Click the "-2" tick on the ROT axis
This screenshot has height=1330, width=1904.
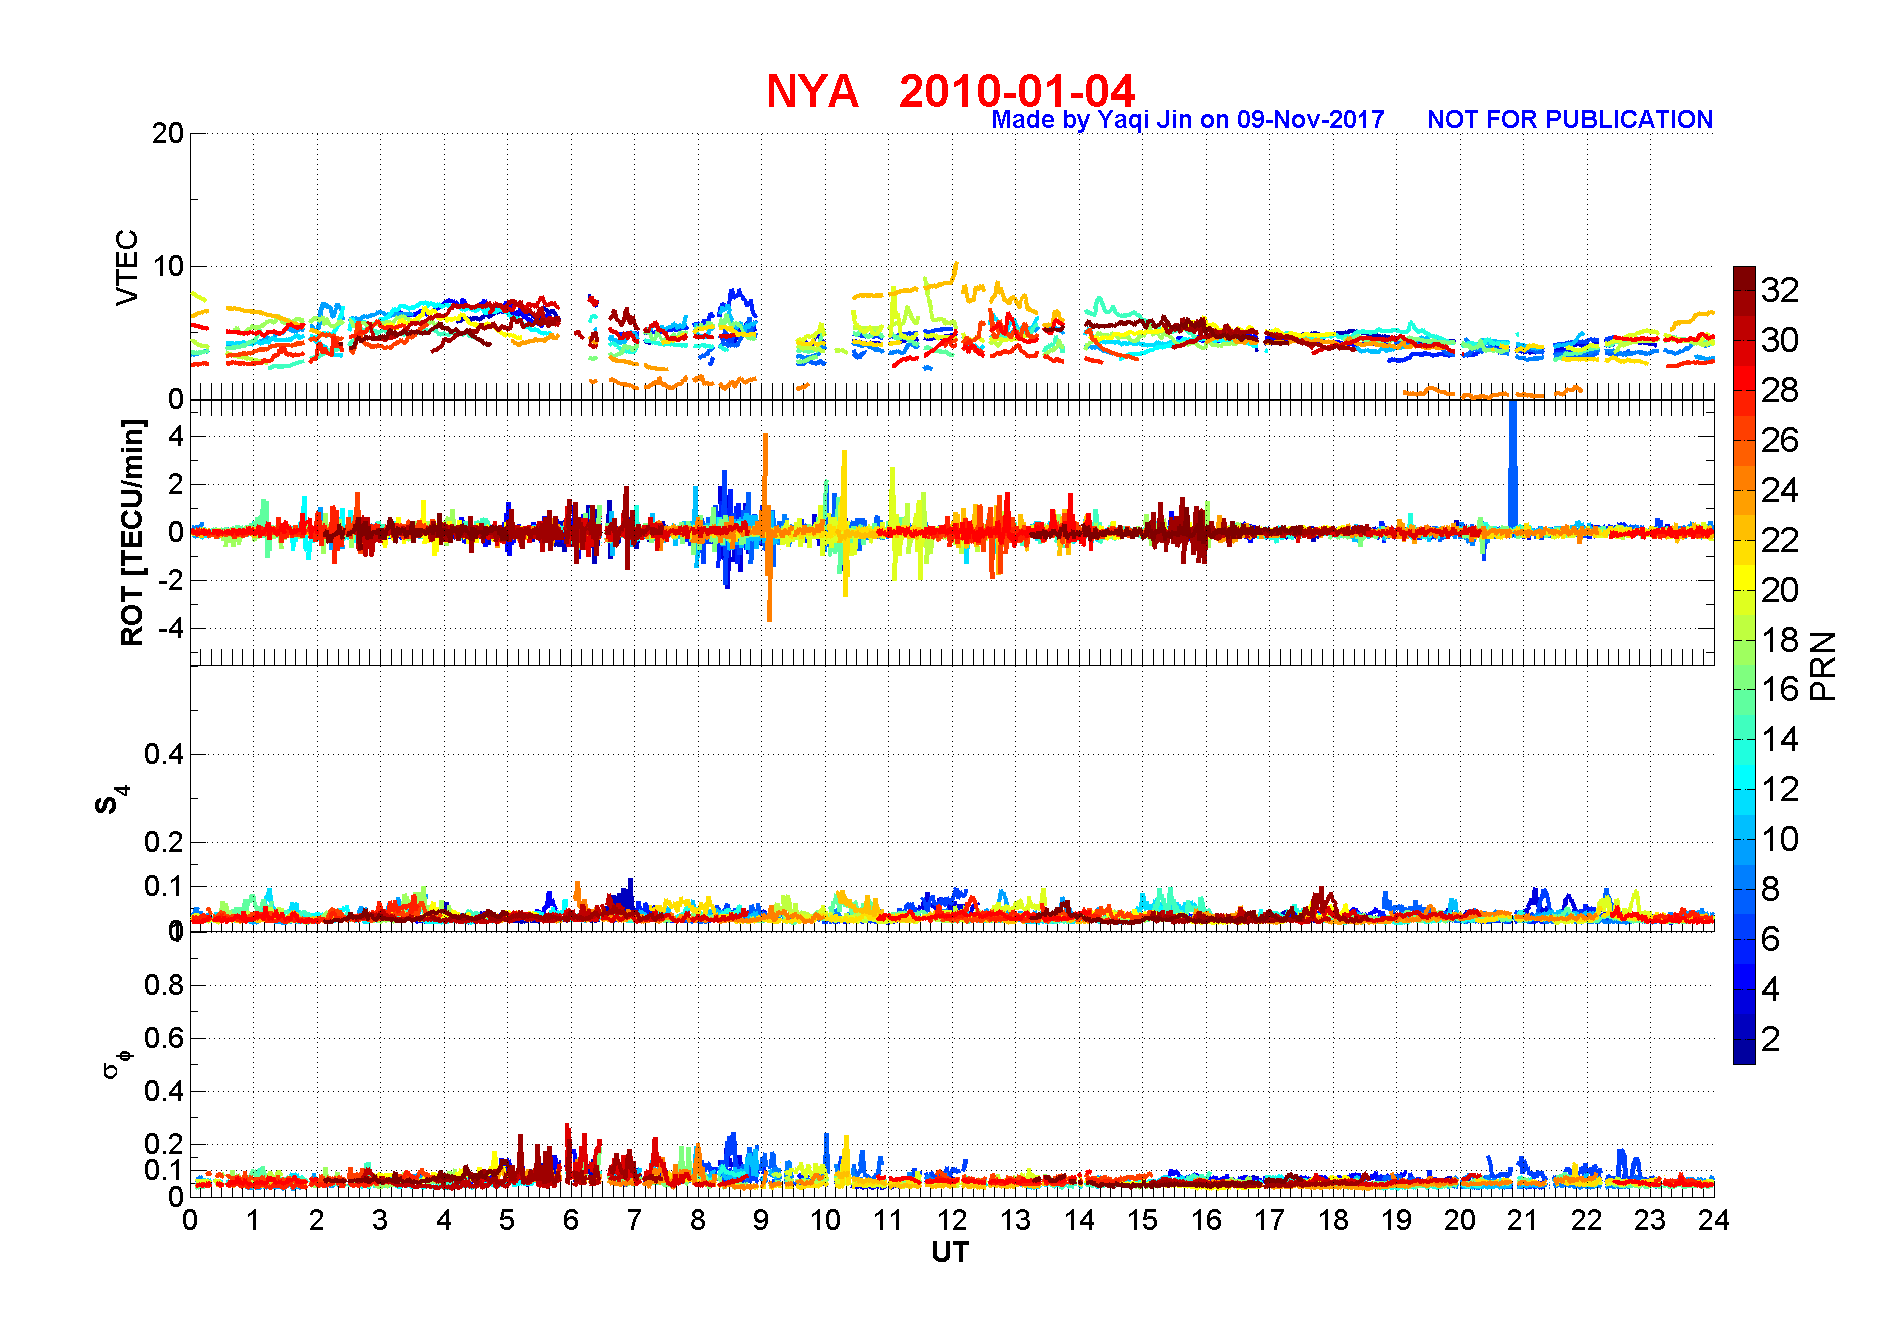coord(171,580)
